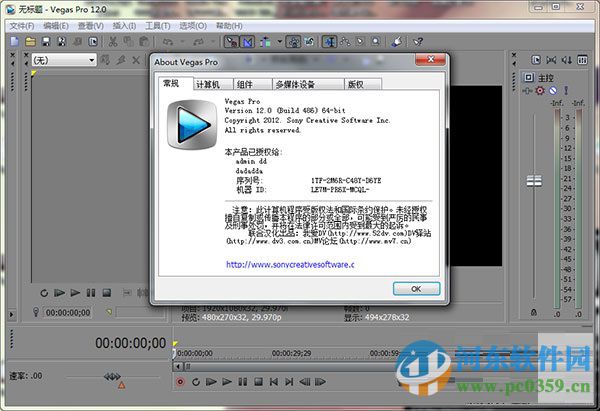600x411 pixels.
Task: Open the sonycreativesoftware website link
Action: (290, 264)
